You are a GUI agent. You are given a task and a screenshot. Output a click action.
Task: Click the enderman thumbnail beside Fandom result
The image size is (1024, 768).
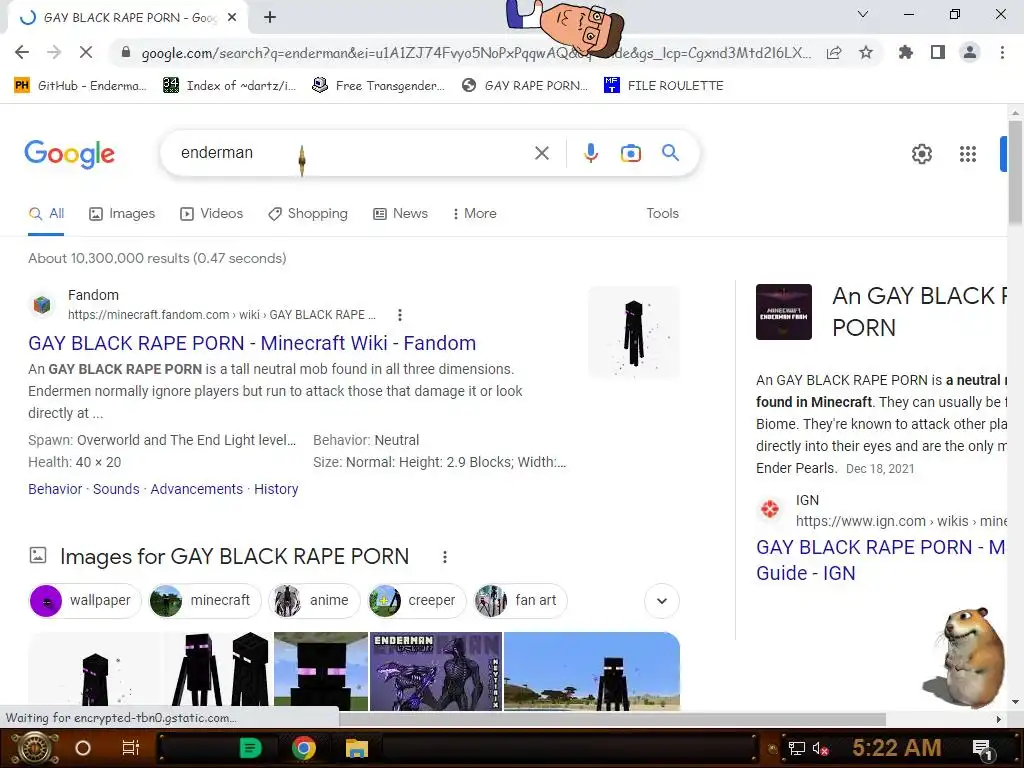point(633,332)
